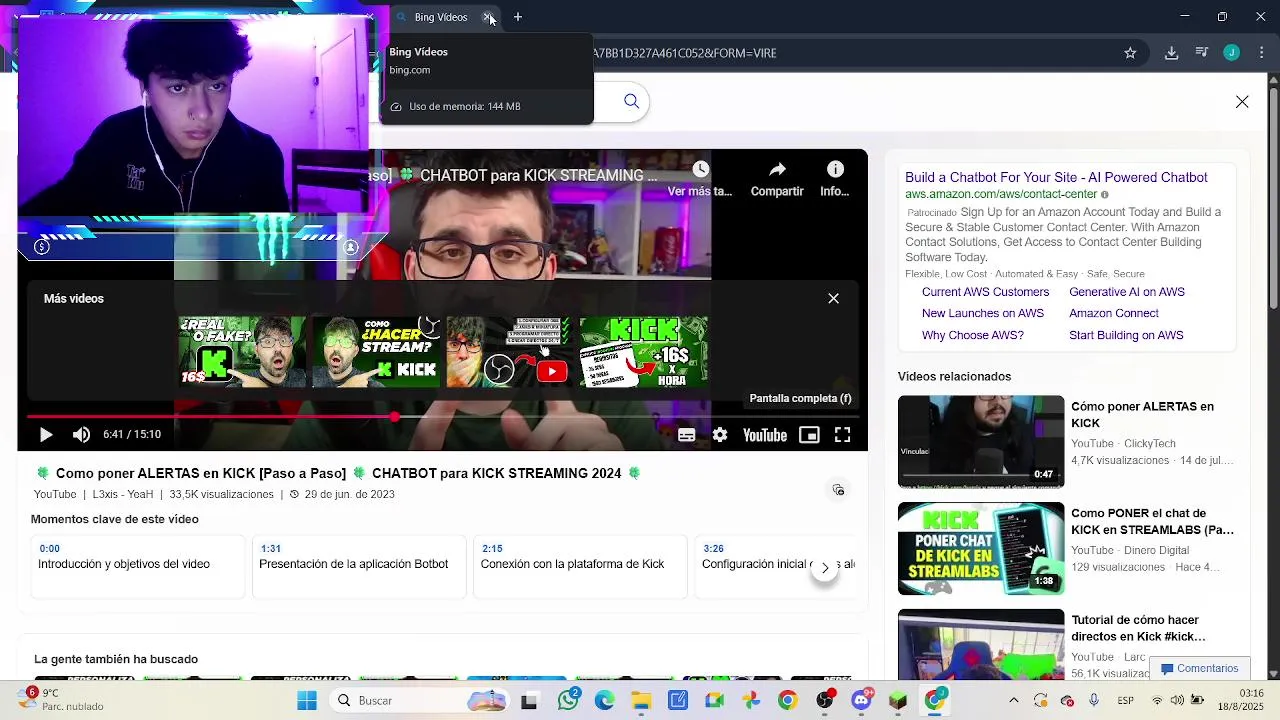Image resolution: width=1280 pixels, height=720 pixels.
Task: Open 'Como PONER el chat de KICK' thumbnail
Action: 981,548
